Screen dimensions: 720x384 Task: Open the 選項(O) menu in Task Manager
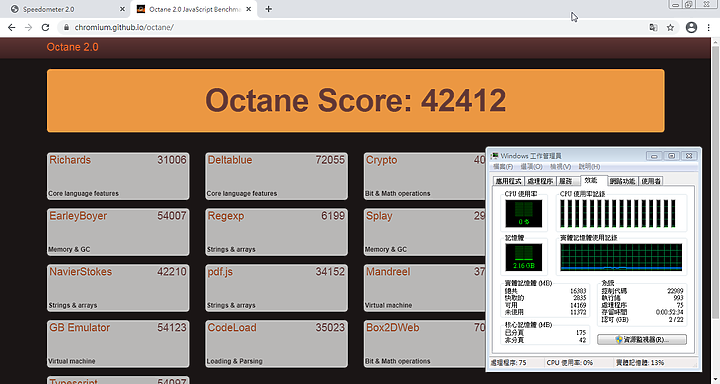[x=531, y=167]
